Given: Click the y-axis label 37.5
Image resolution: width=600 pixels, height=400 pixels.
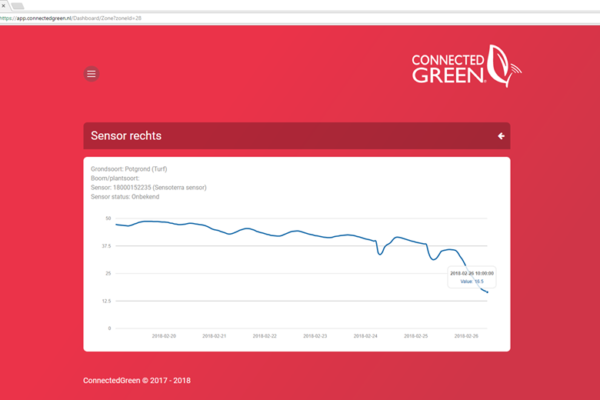Looking at the screenshot, I should pos(106,246).
